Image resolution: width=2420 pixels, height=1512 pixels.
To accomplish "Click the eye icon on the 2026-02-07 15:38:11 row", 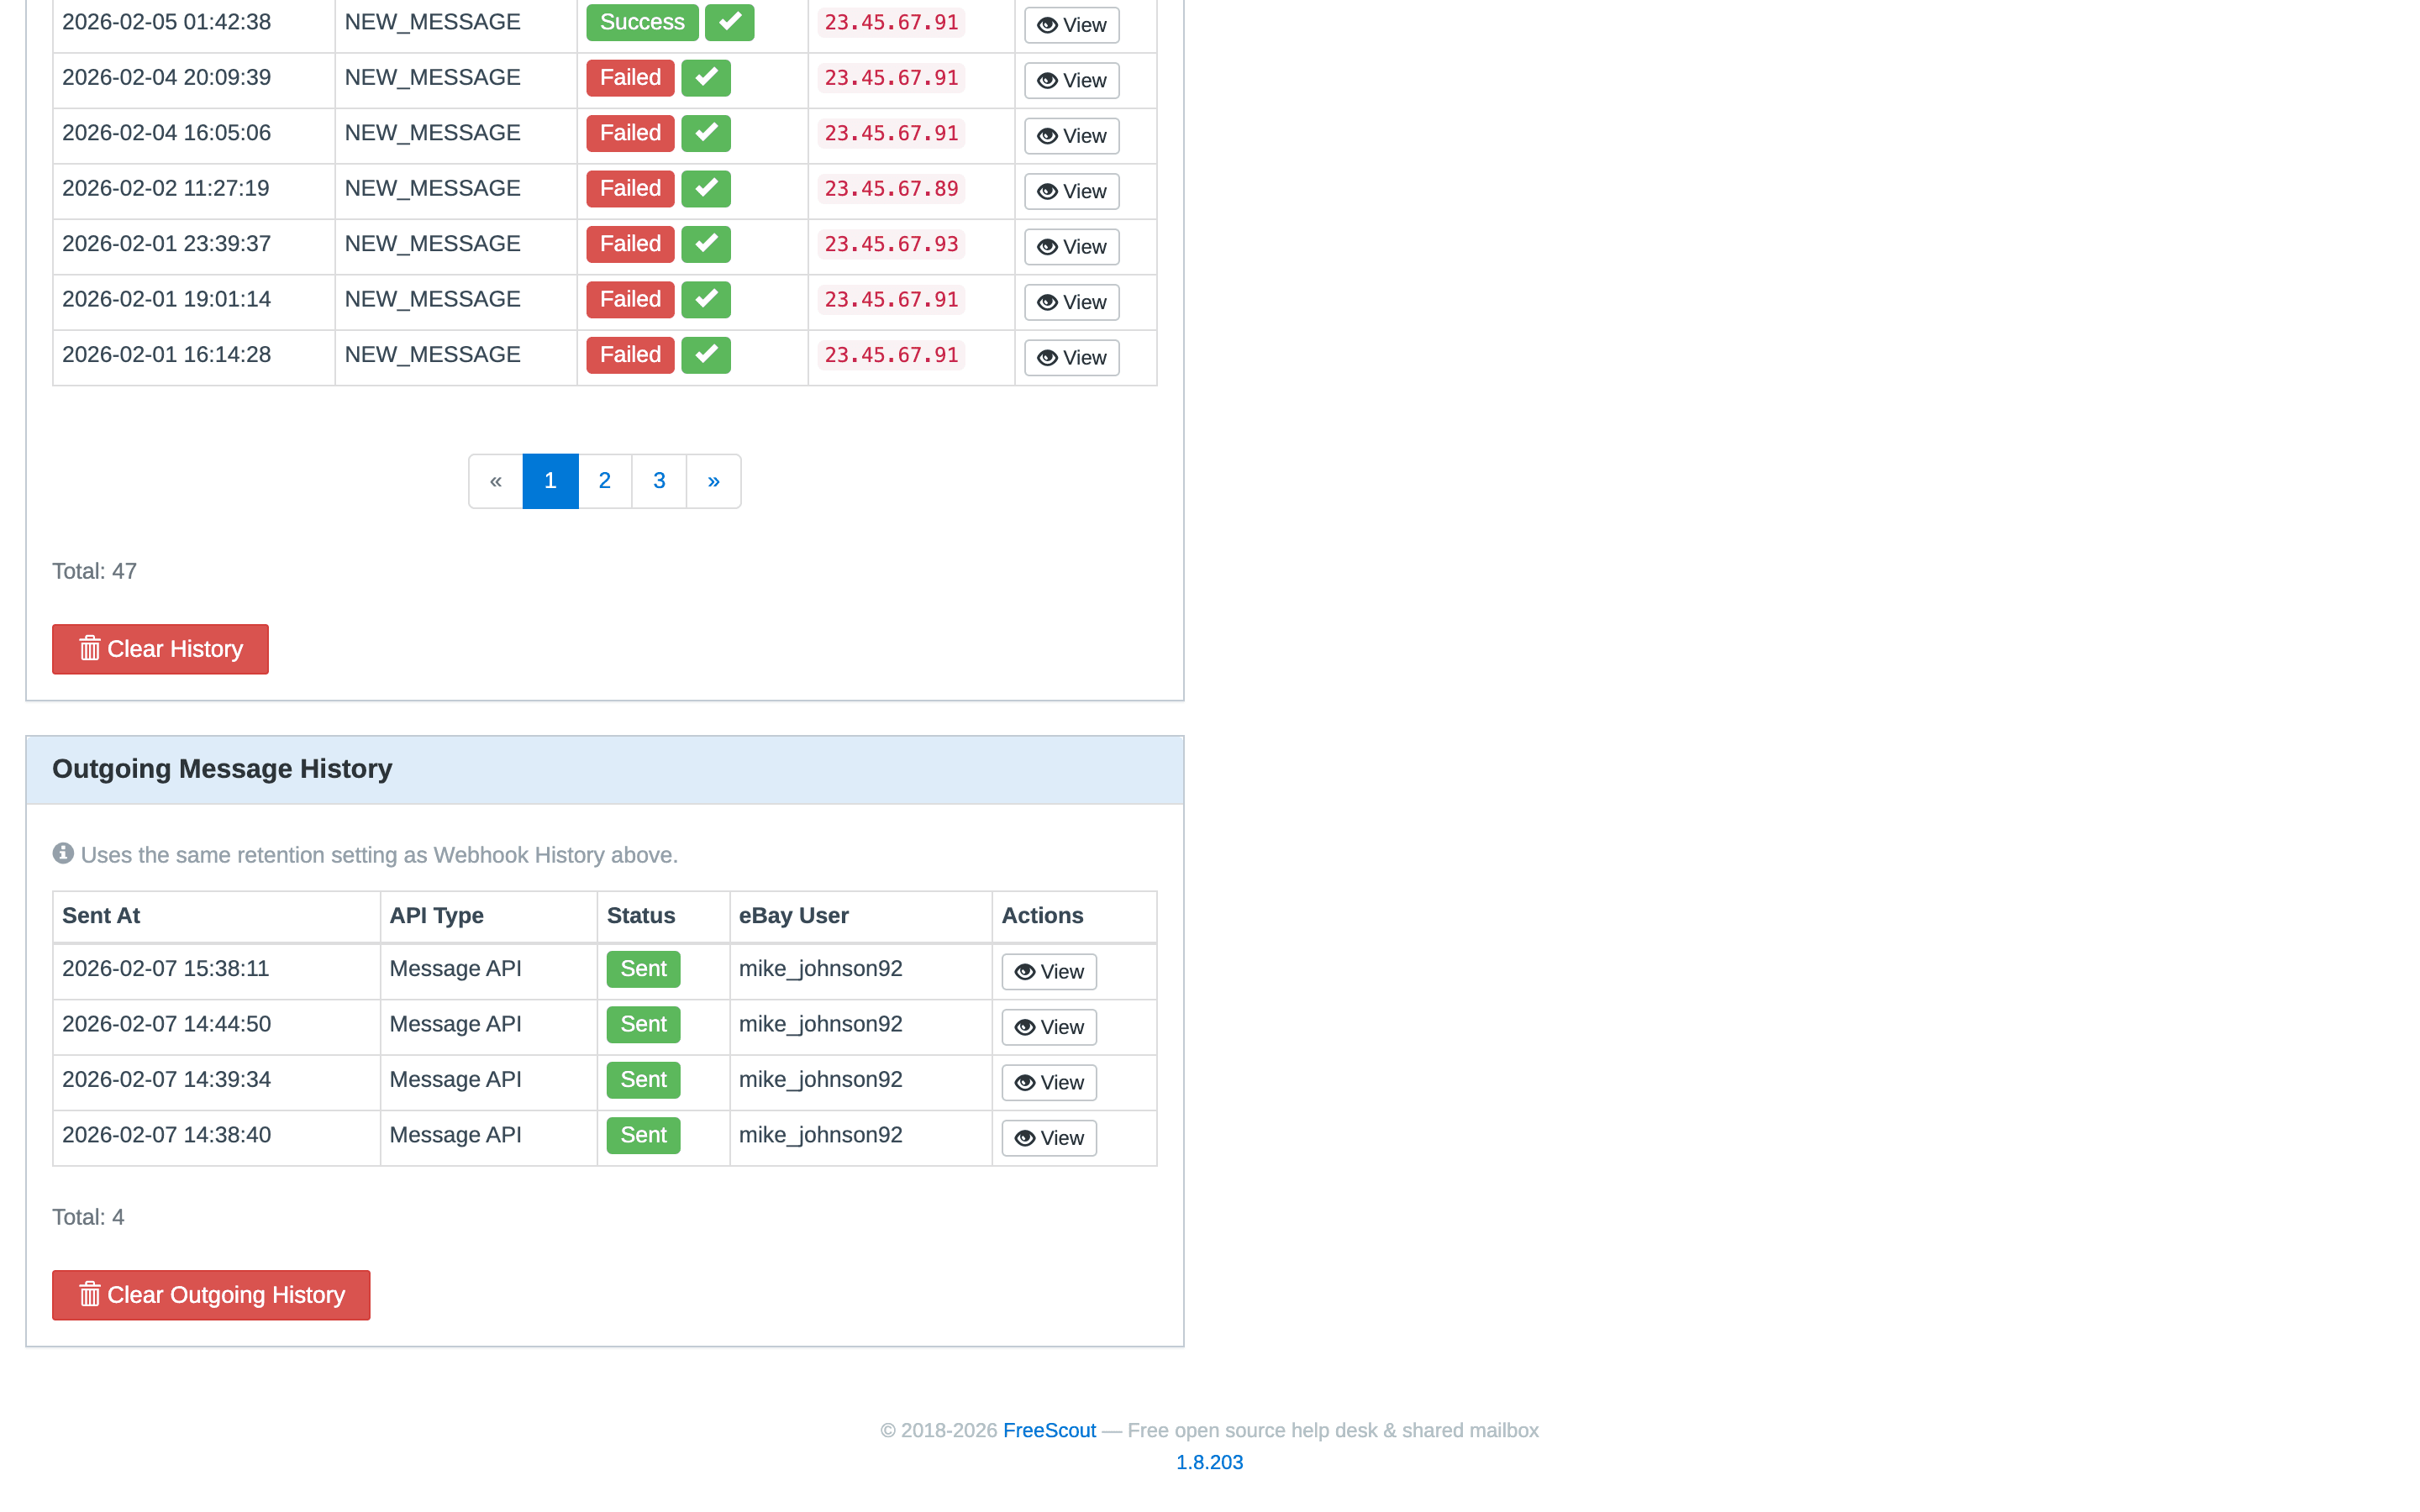I will point(1024,971).
